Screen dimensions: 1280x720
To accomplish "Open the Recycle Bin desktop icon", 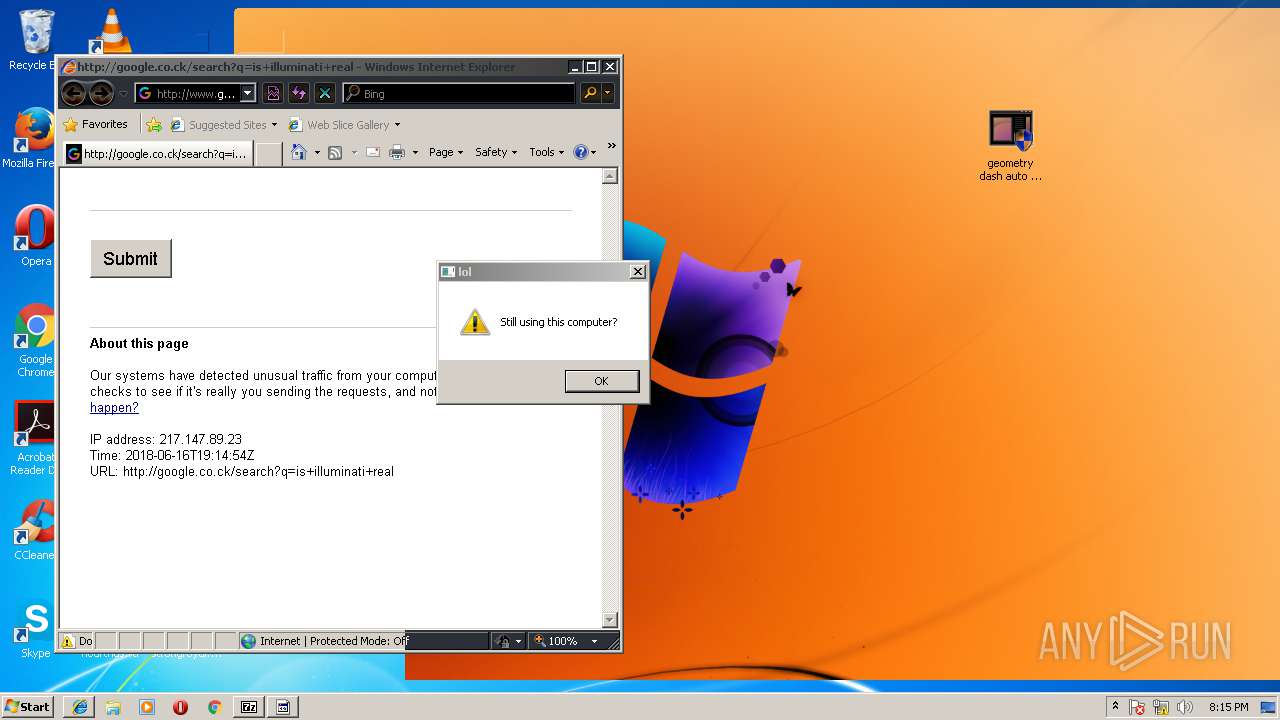I will pos(37,40).
